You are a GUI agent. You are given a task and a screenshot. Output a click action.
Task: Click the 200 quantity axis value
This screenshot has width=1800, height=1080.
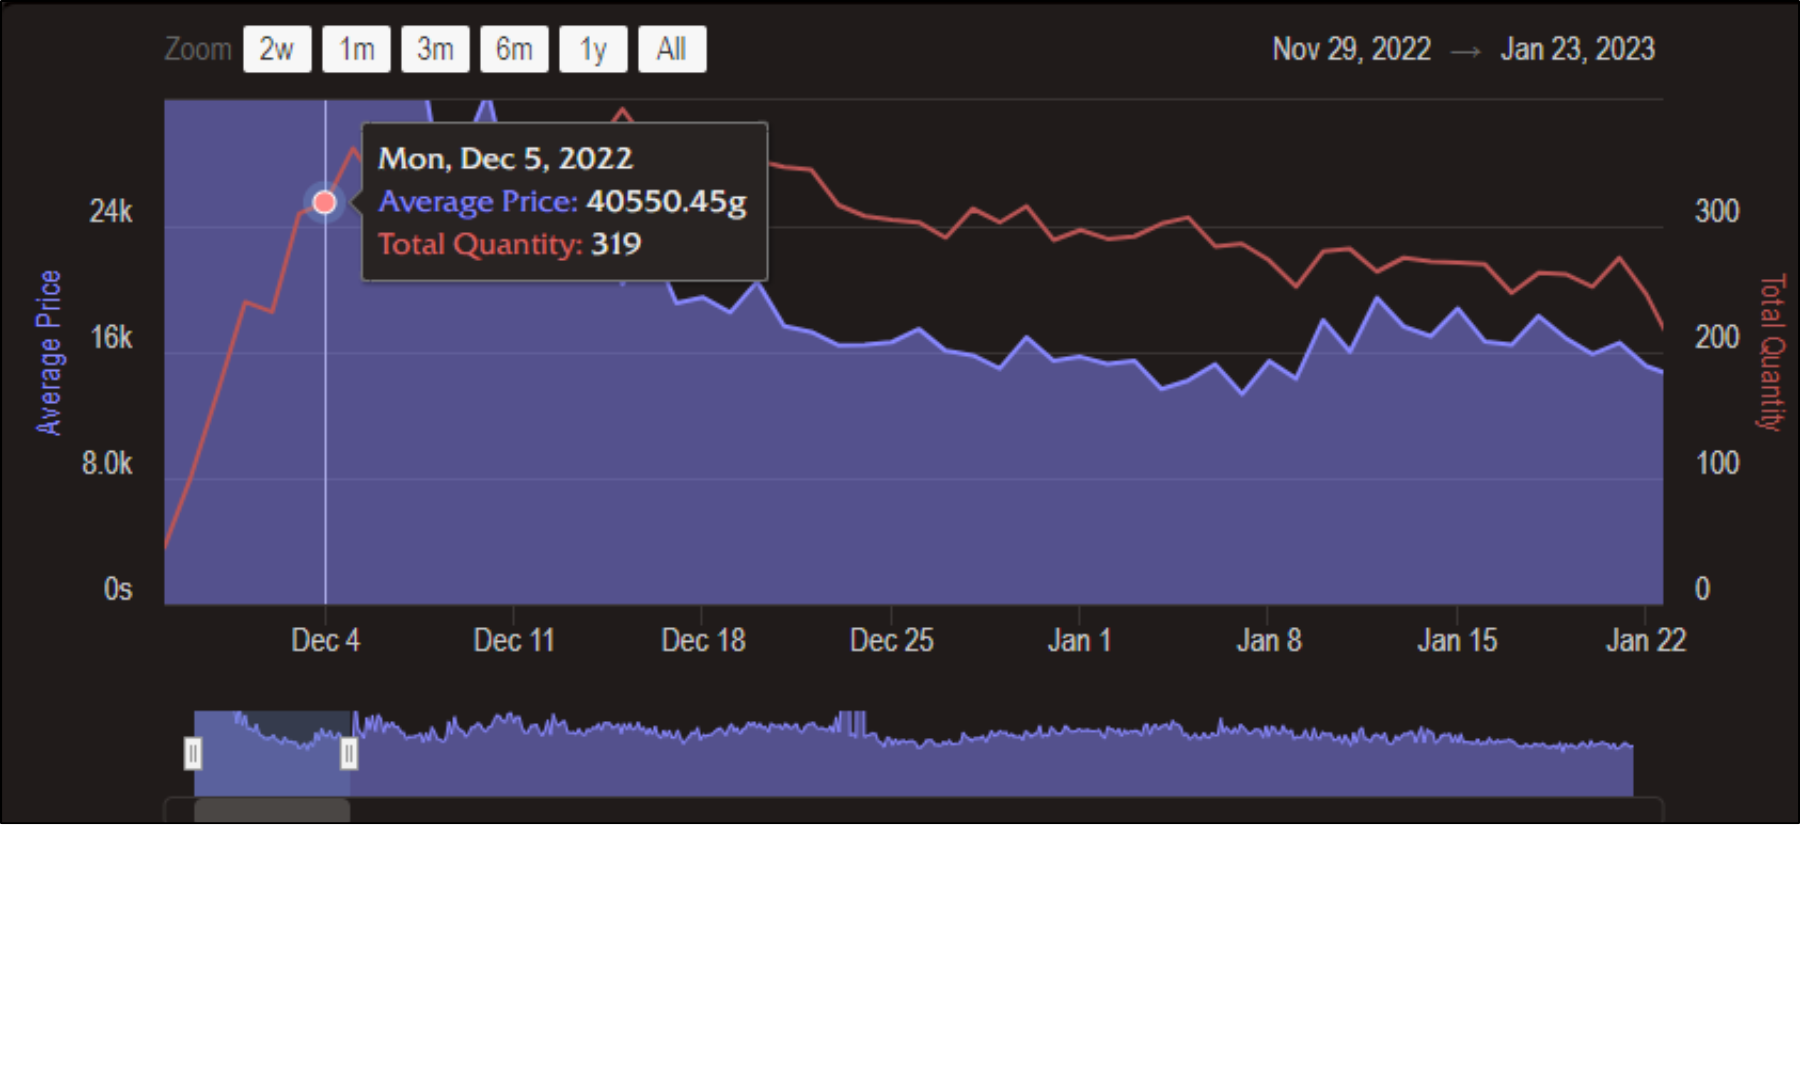point(1717,337)
